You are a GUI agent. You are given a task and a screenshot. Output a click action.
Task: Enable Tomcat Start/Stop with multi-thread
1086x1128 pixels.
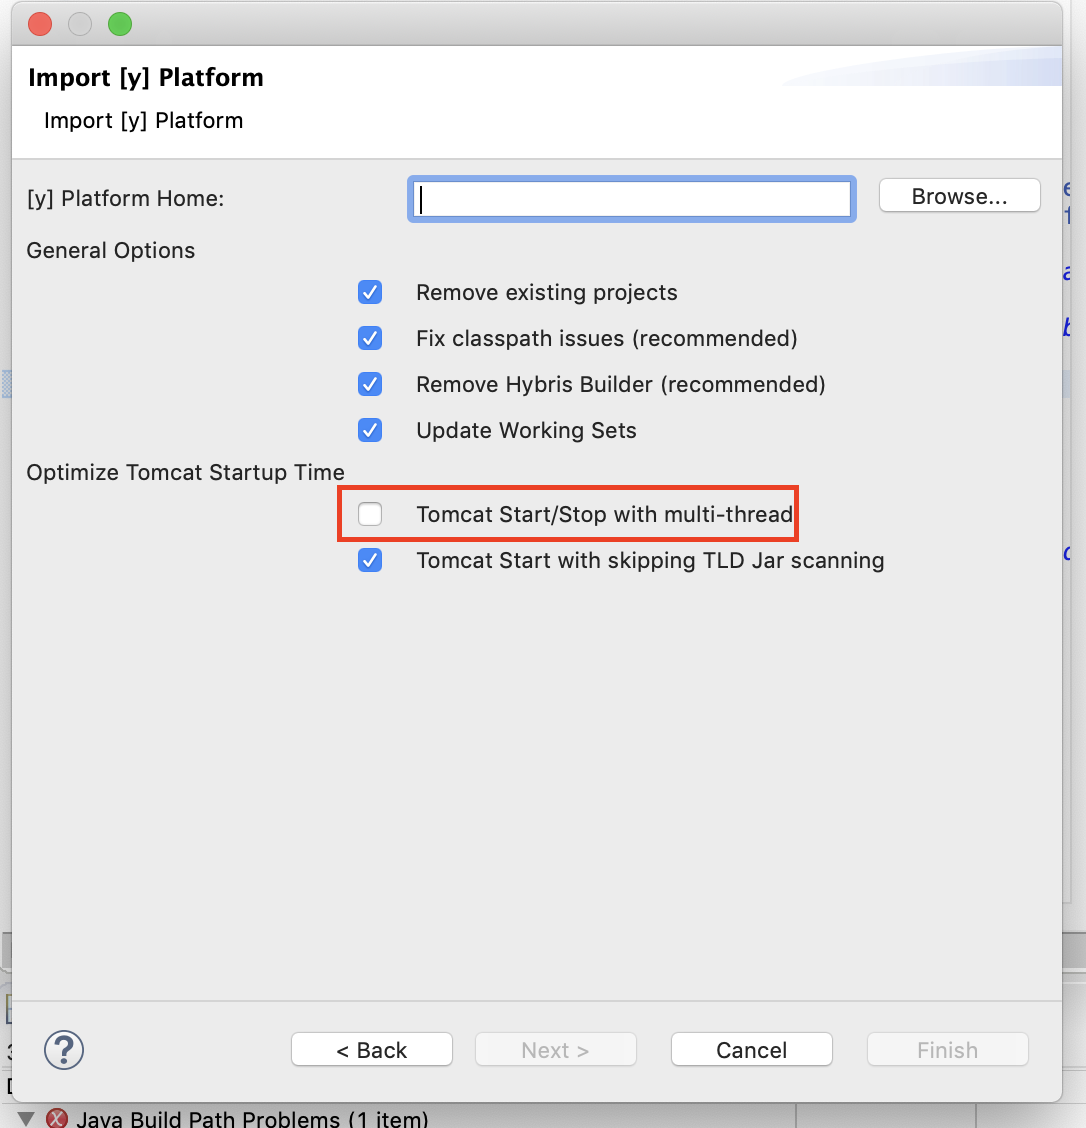(x=370, y=513)
